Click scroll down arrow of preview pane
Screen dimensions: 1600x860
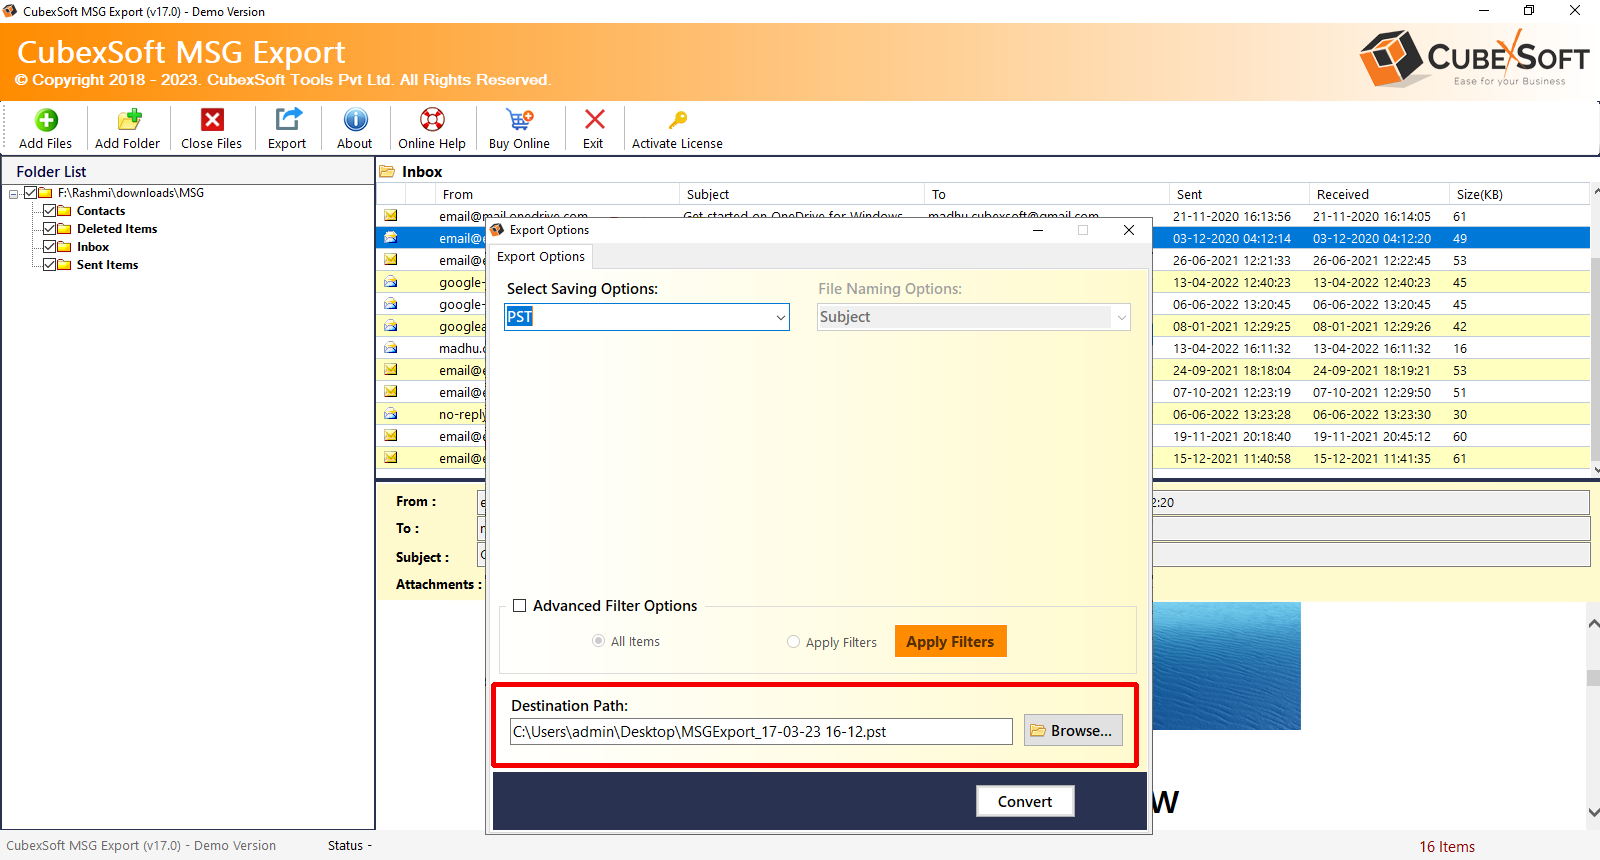click(1593, 812)
